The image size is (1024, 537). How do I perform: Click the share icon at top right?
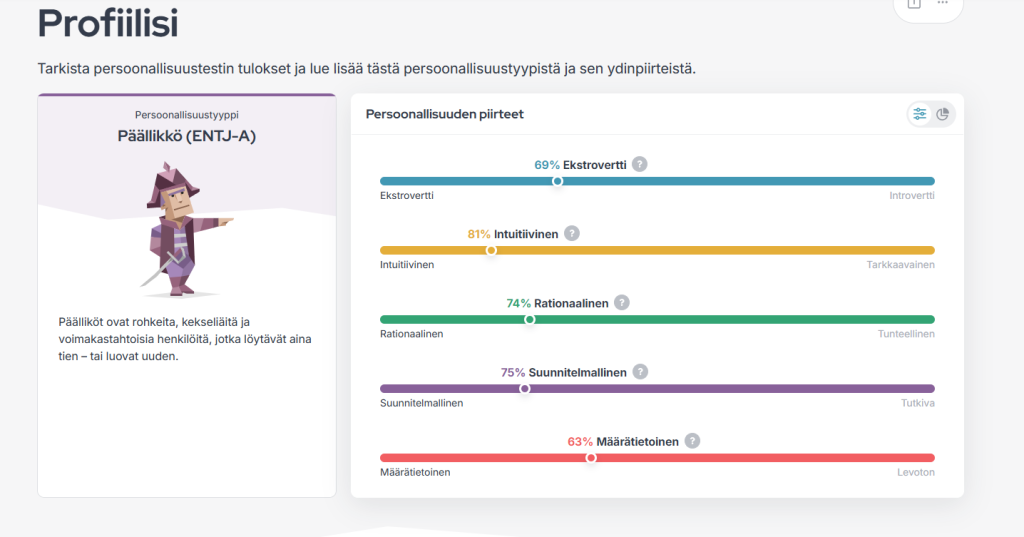[x=913, y=4]
